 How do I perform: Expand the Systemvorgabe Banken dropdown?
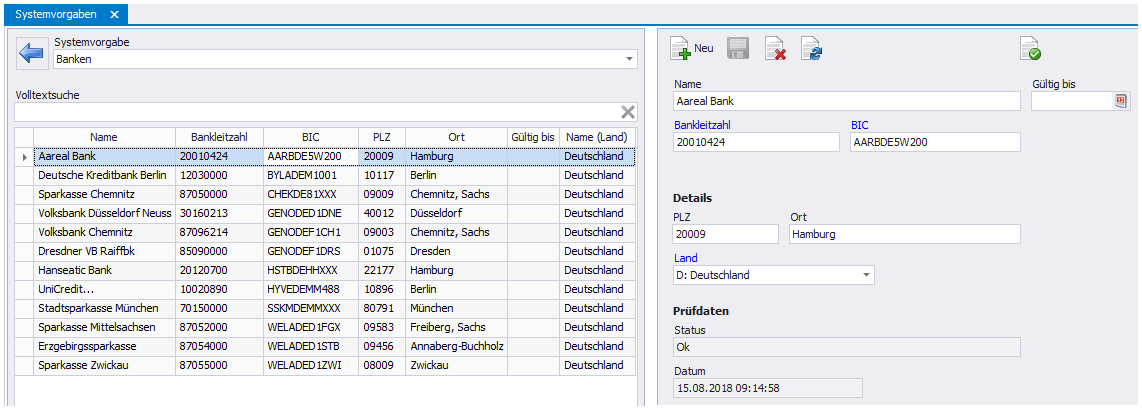pos(629,60)
